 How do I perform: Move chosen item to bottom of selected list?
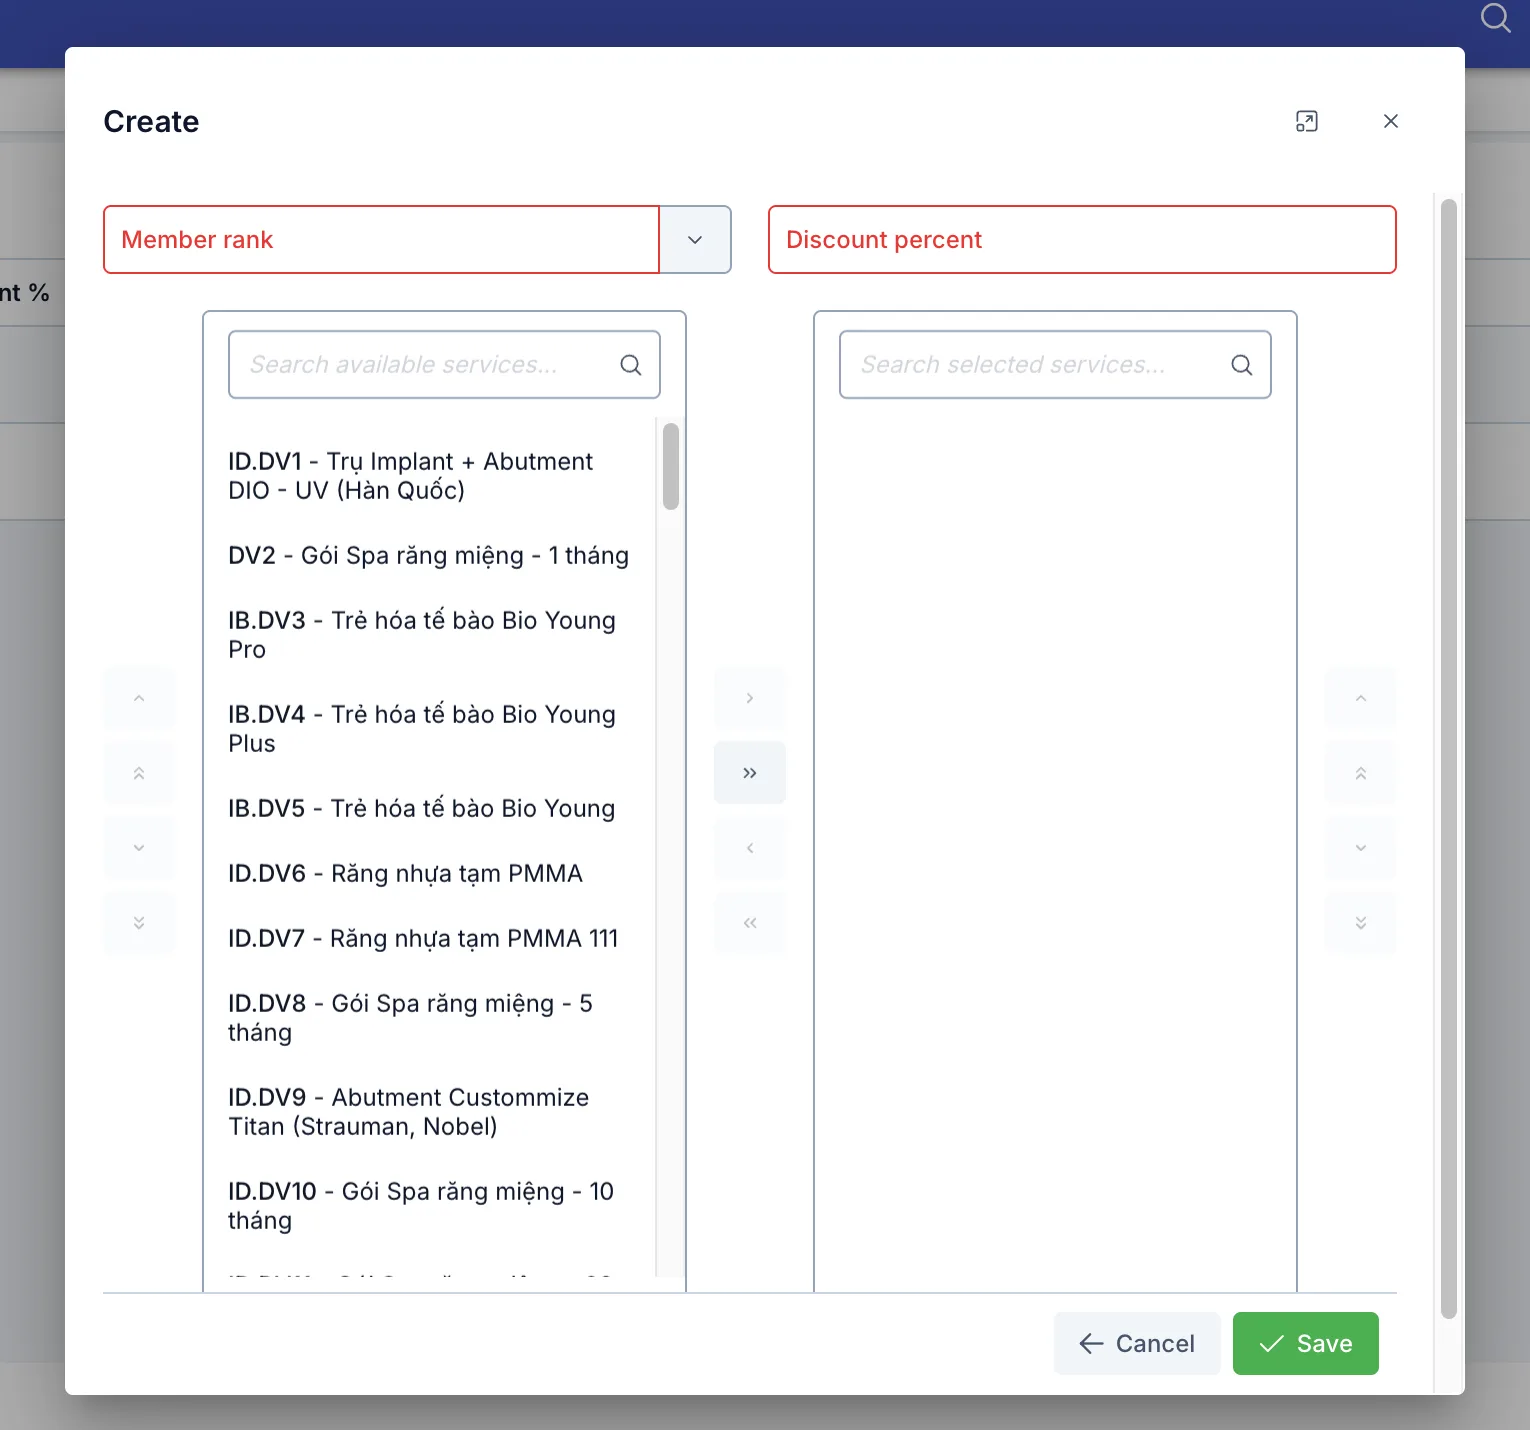pos(1360,923)
